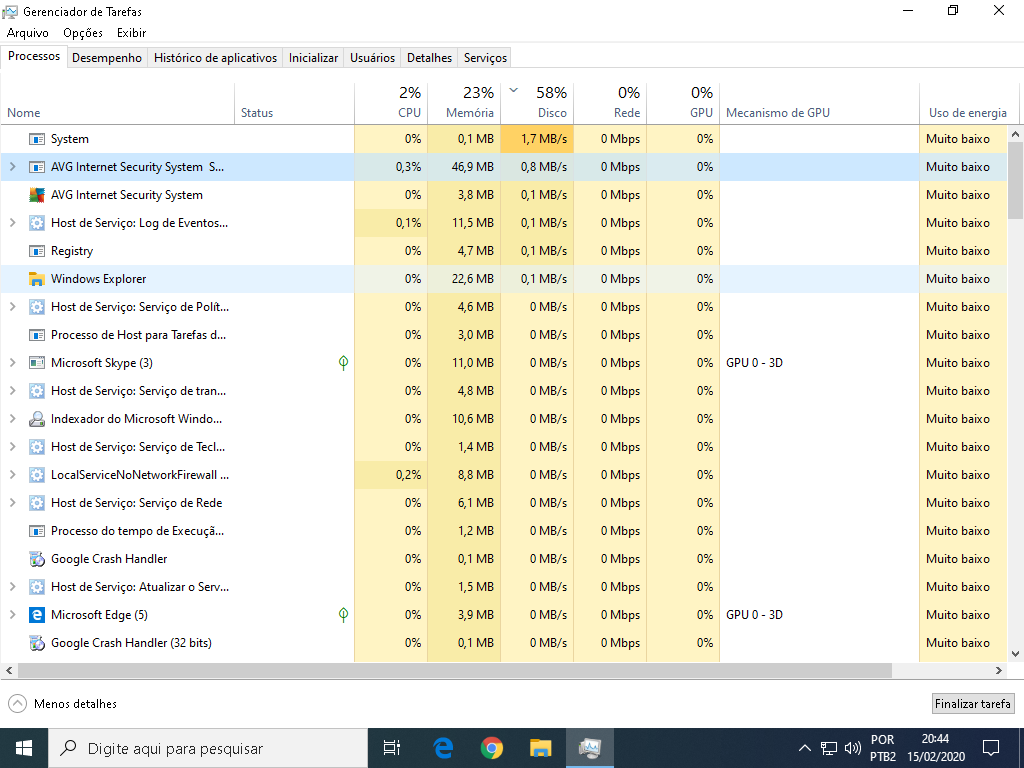Click the Microsoft Edge process icon
This screenshot has width=1024, height=768.
[x=37, y=615]
